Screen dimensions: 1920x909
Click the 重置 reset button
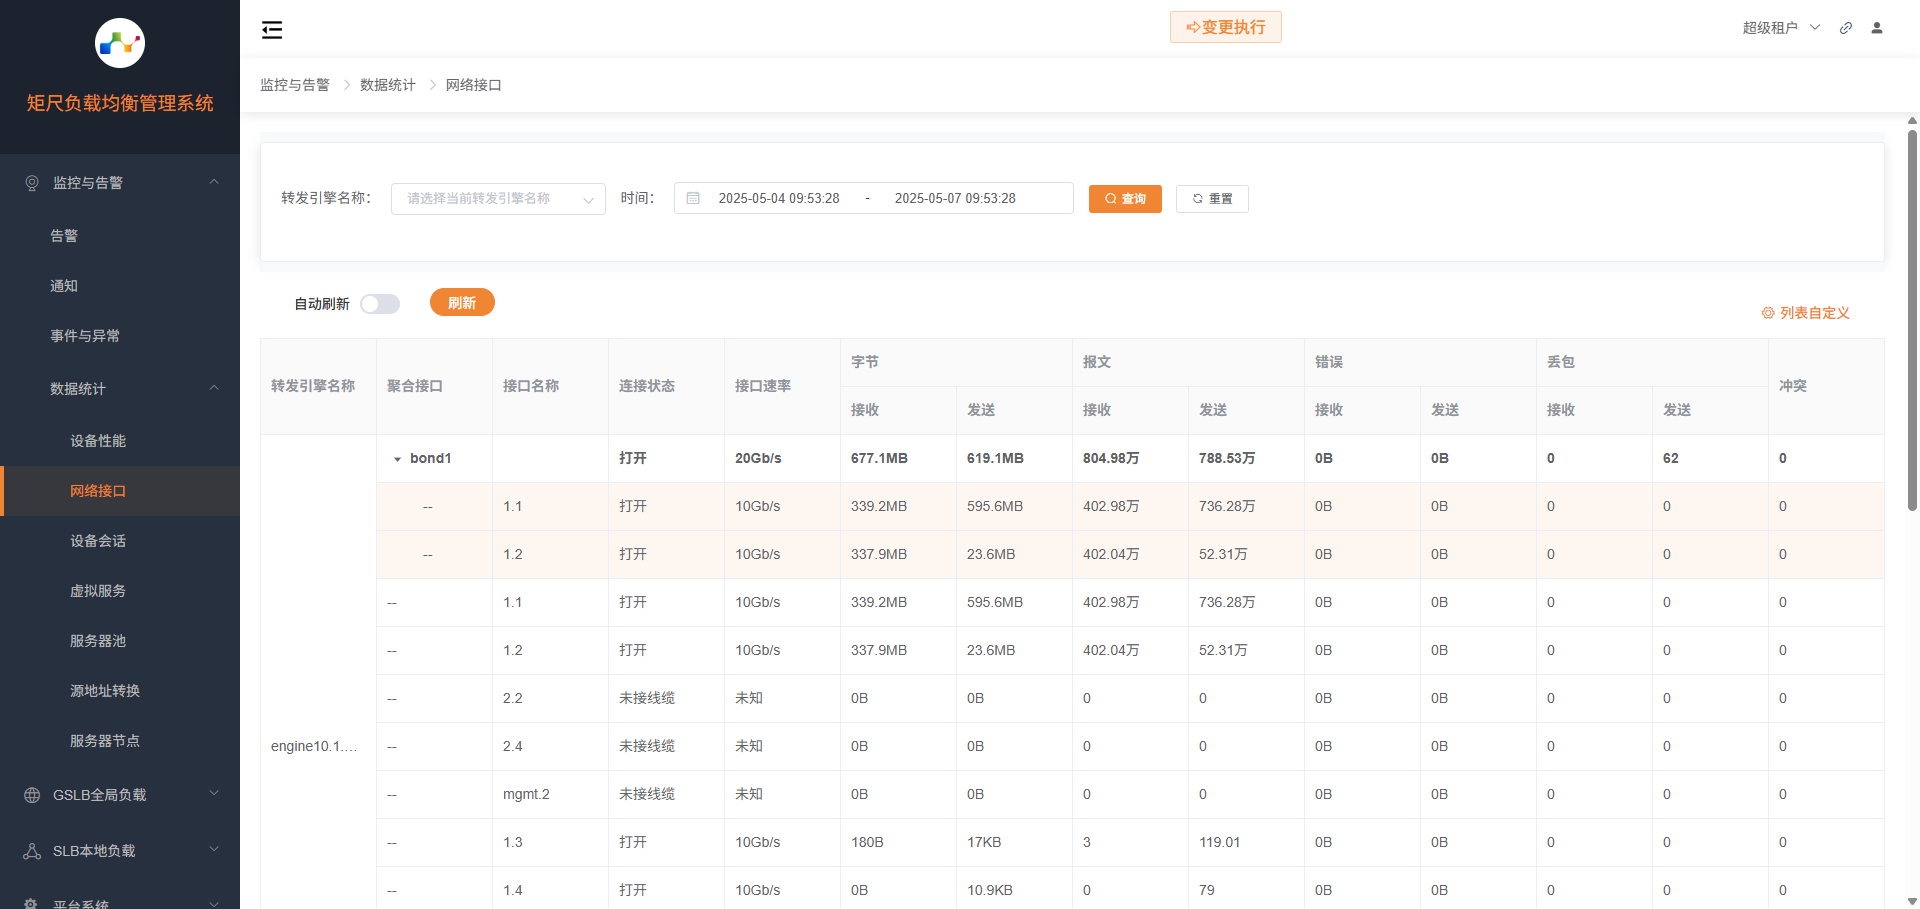pos(1212,199)
